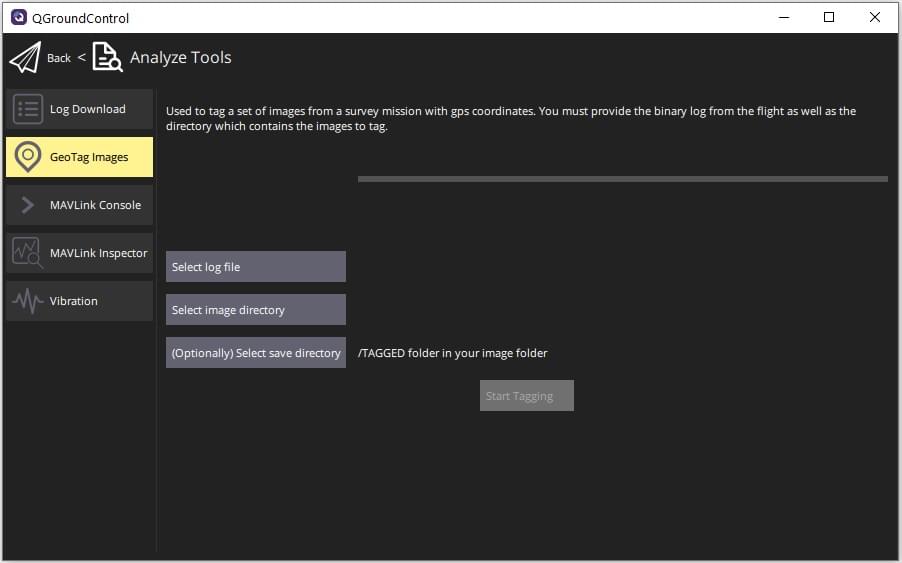This screenshot has width=902, height=563.
Task: Show the Vibration analysis page
Action: 74,301
